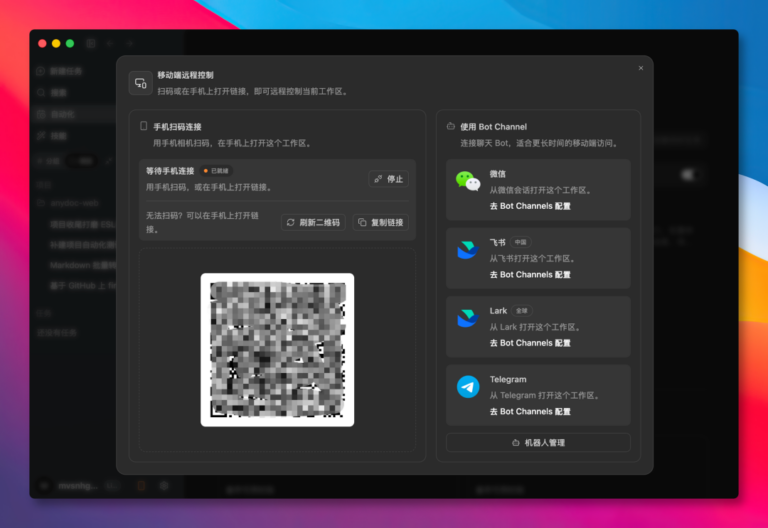The image size is (768, 528).
Task: Click the WeChat logo icon
Action: (468, 181)
